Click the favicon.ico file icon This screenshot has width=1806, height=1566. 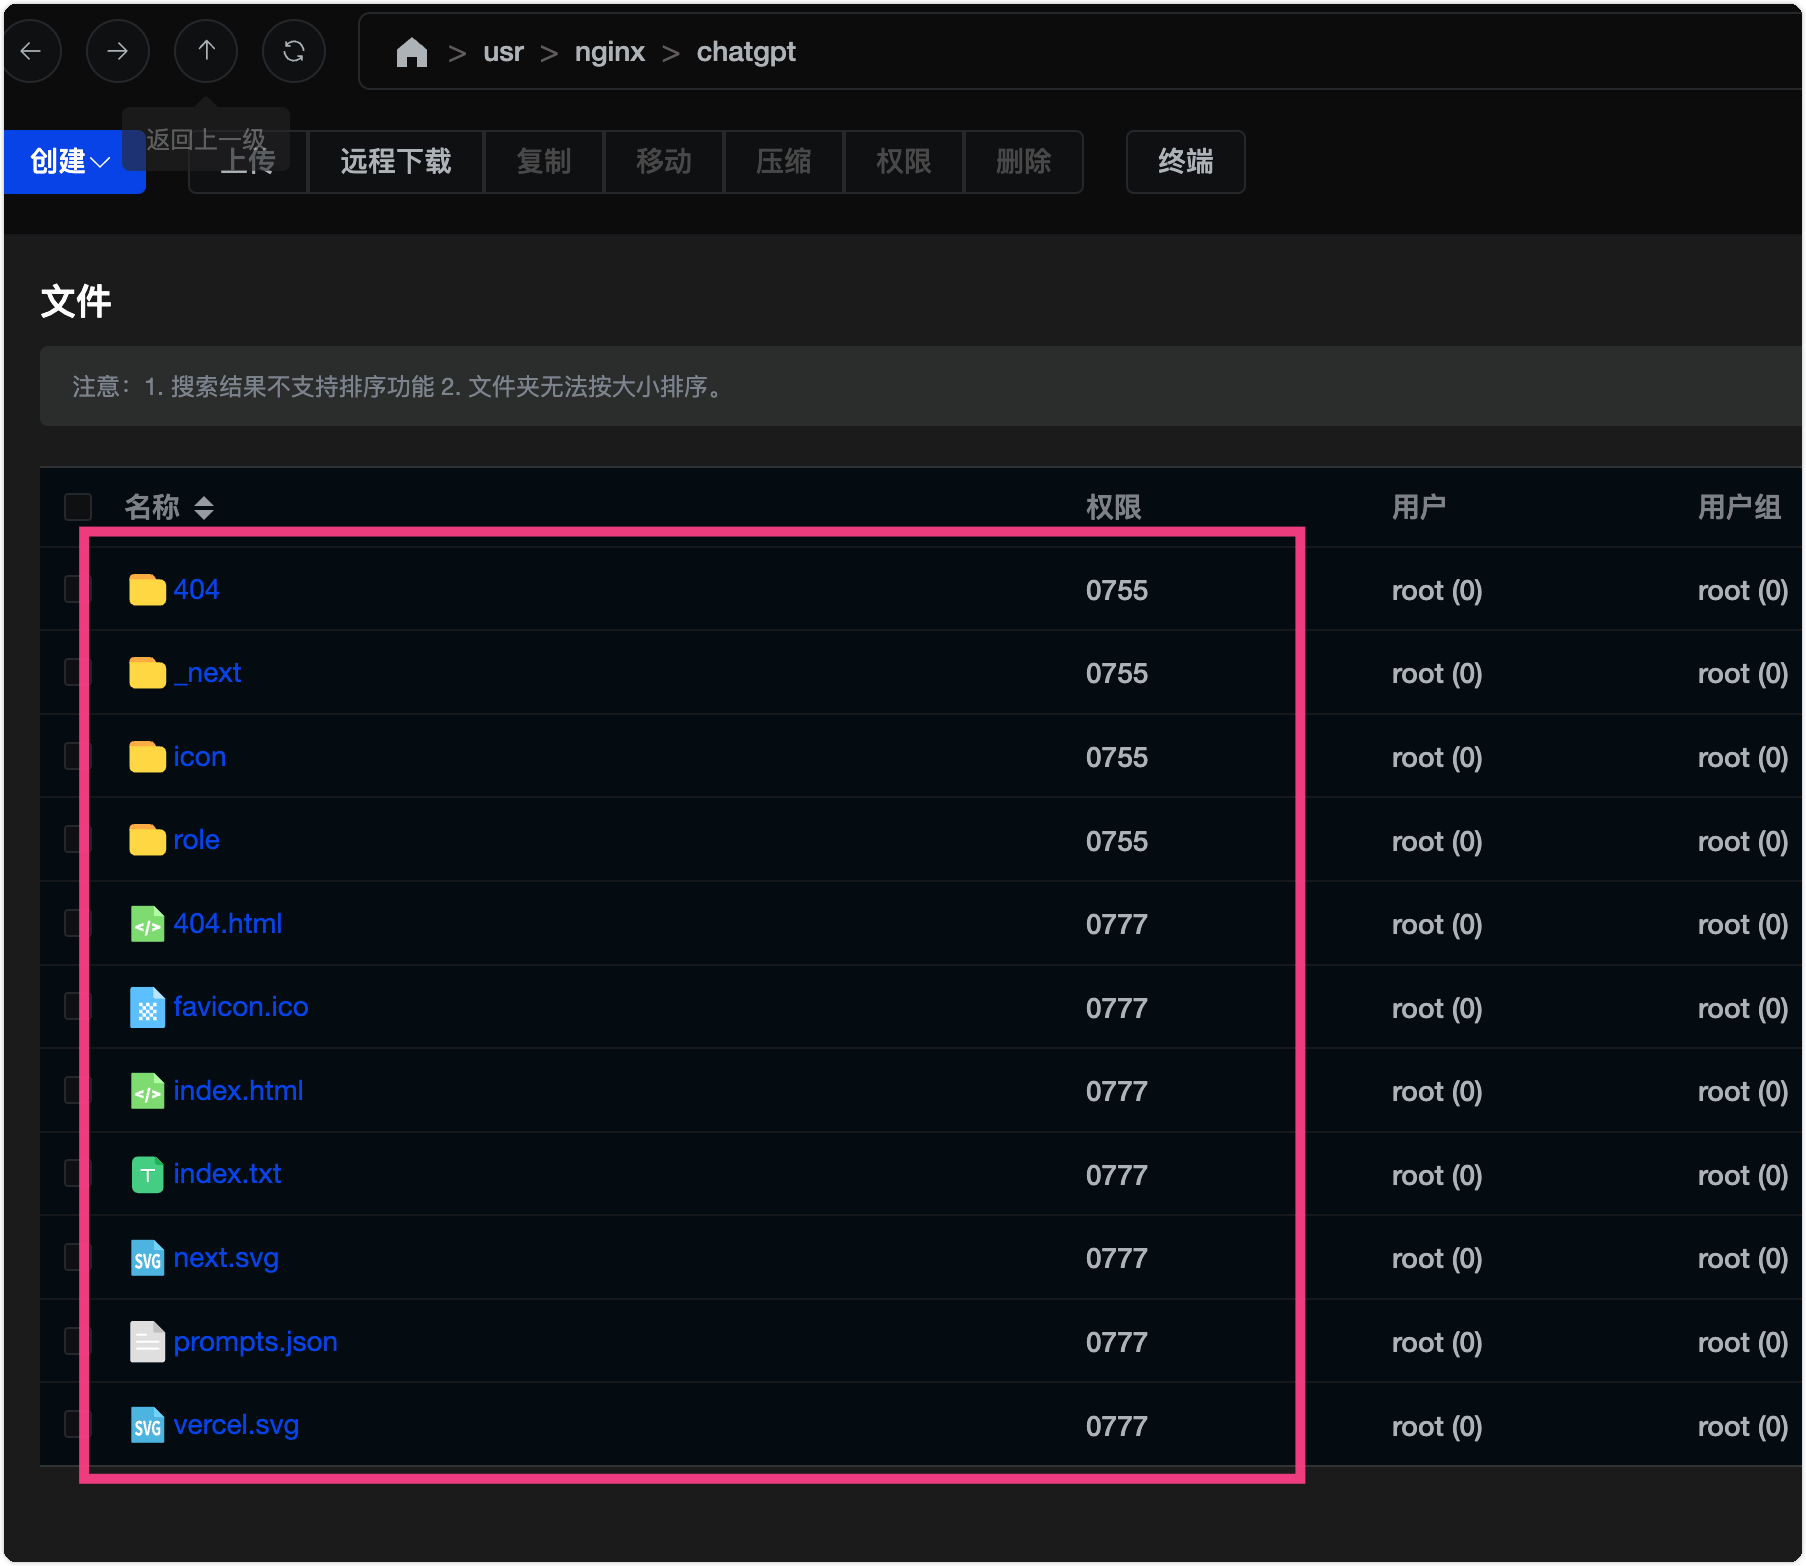pyautogui.click(x=147, y=1007)
